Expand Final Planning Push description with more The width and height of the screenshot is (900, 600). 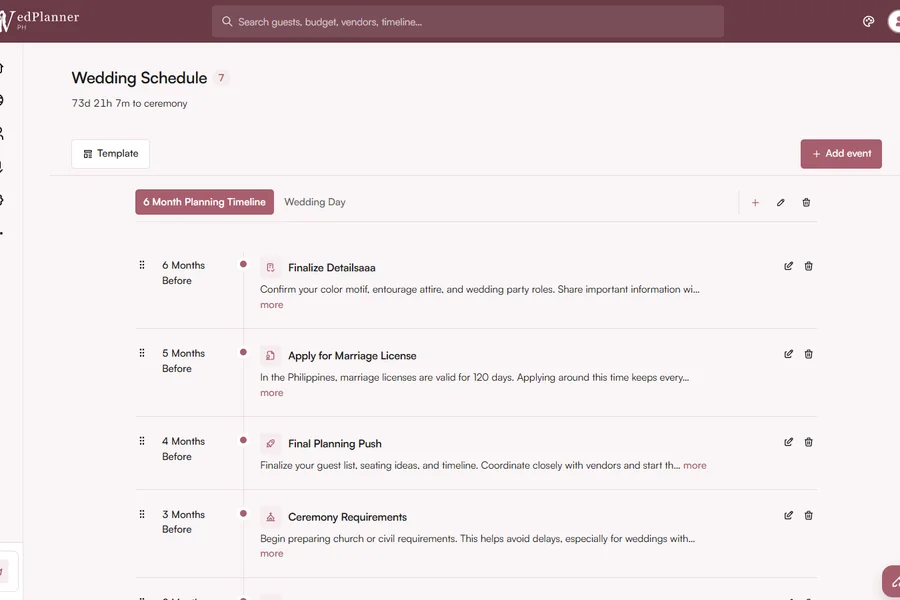[x=695, y=466]
